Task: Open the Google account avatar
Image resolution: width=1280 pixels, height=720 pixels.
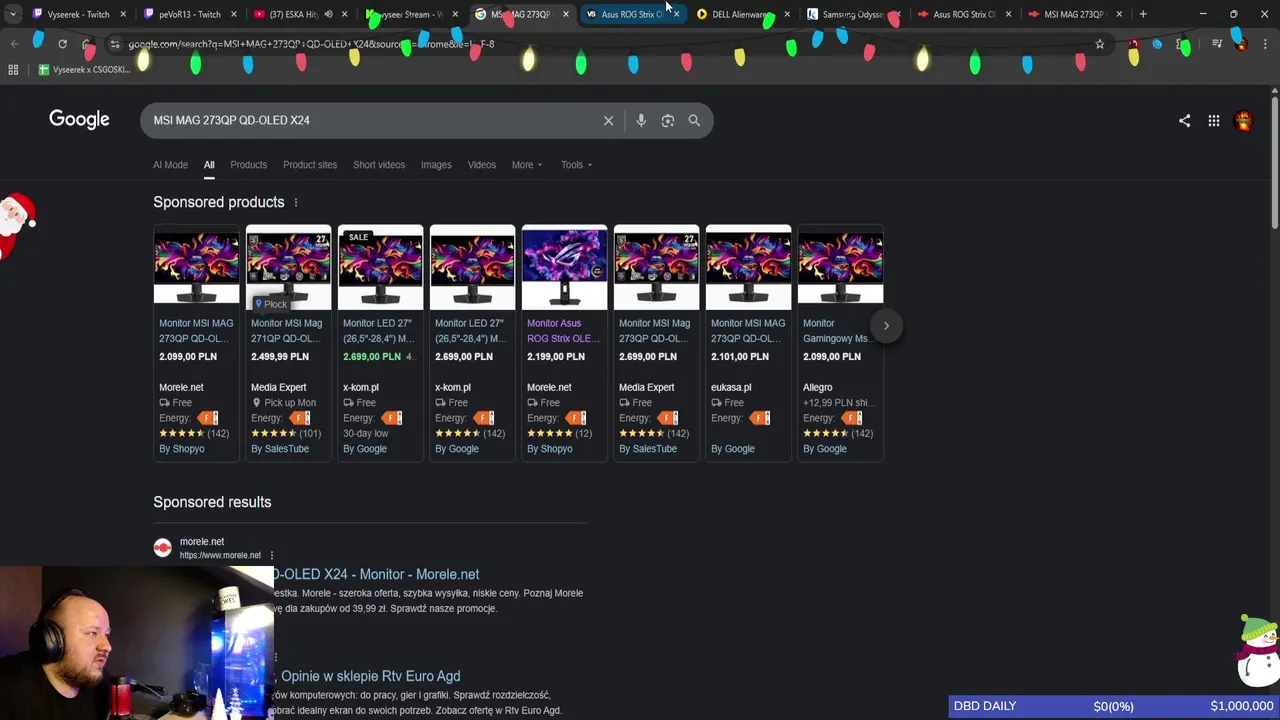Action: coord(1244,121)
